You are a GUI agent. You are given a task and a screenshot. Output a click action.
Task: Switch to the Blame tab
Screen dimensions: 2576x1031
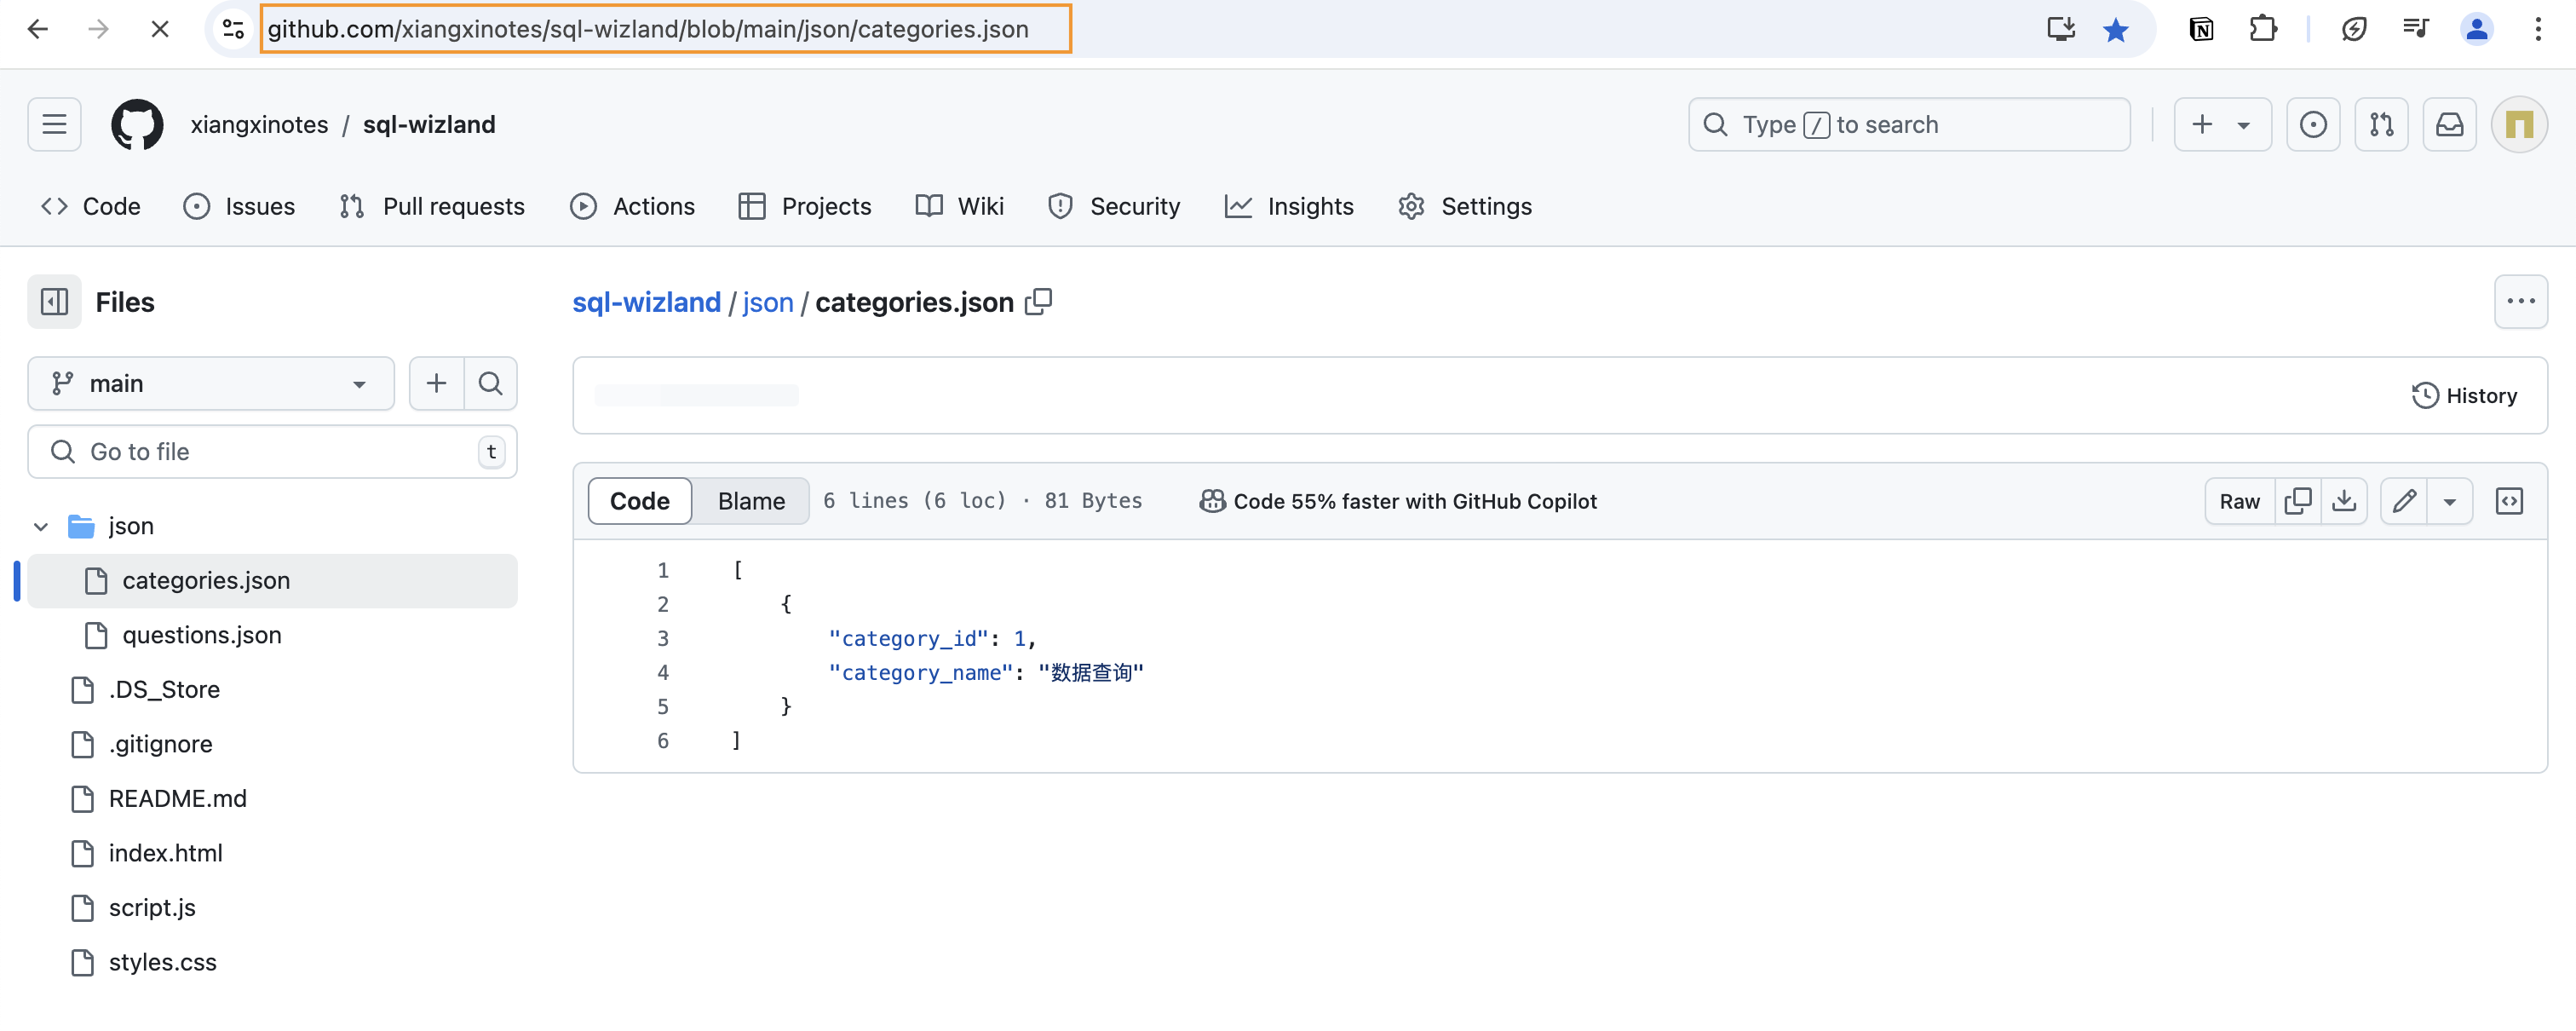tap(750, 500)
